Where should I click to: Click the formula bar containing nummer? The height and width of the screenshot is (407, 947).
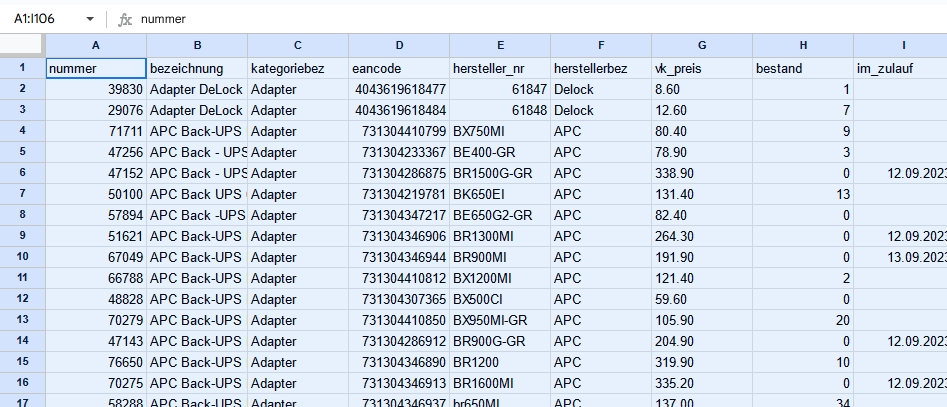541,19
